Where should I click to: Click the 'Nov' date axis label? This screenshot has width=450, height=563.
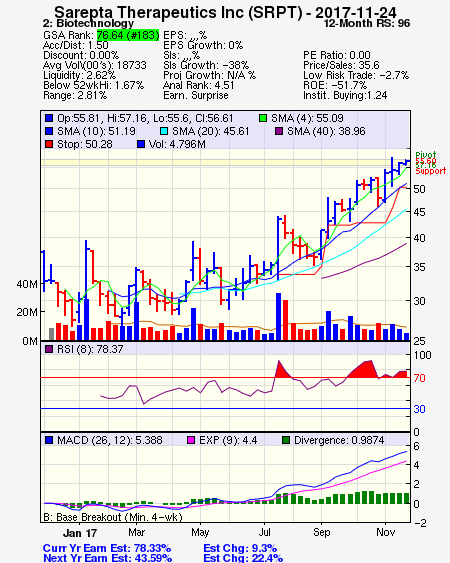(385, 532)
